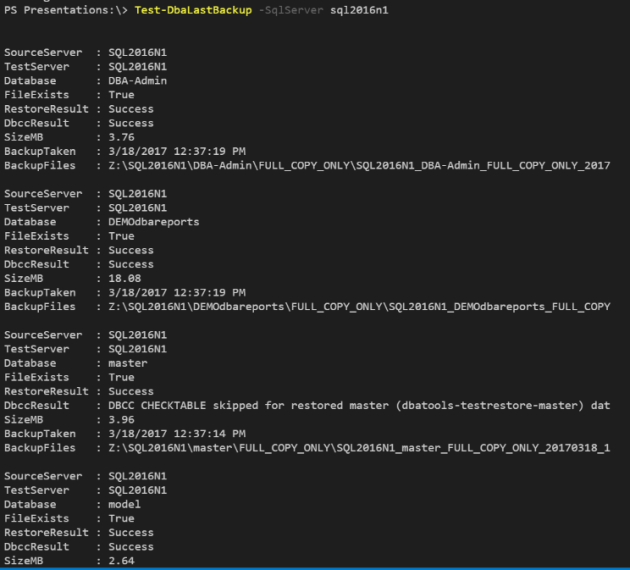Image resolution: width=630 pixels, height=570 pixels.
Task: Click the master database name value
Action: [x=131, y=363]
